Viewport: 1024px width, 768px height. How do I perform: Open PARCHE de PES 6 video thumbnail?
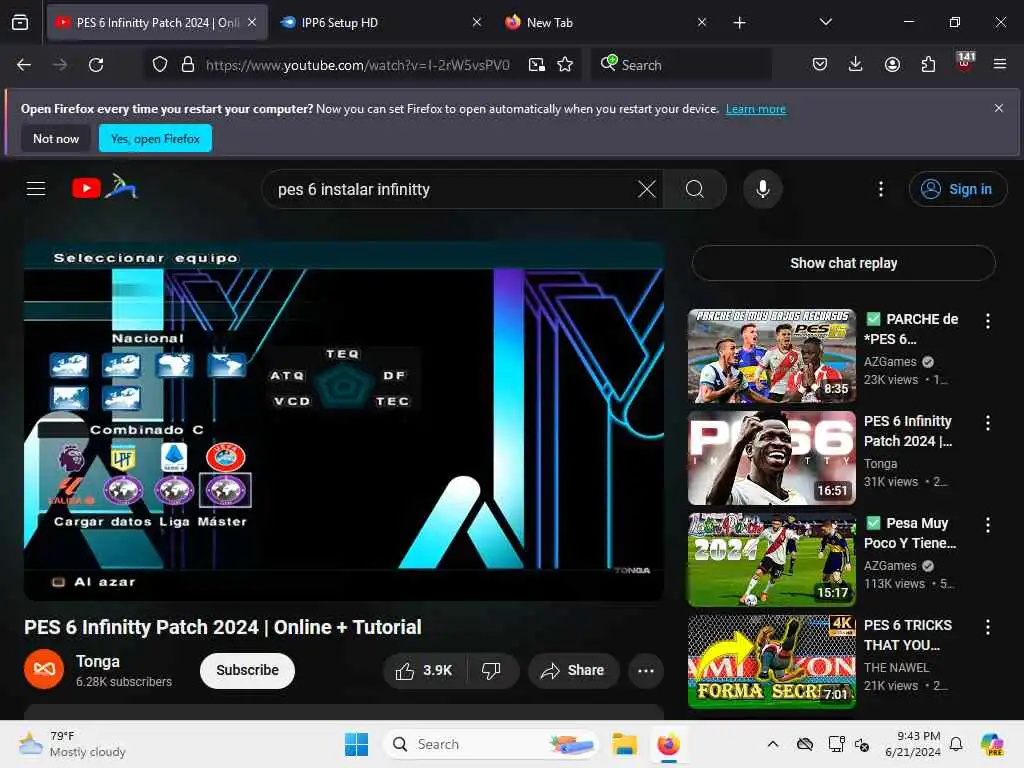coord(771,356)
